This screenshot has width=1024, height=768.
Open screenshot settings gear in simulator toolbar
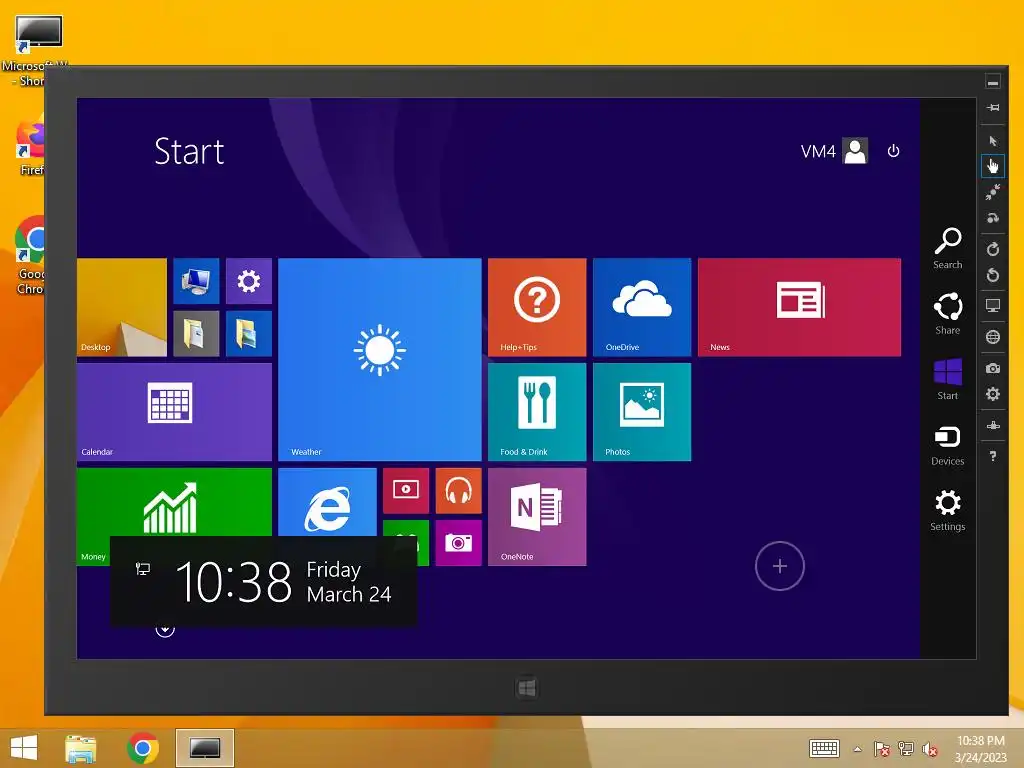pos(993,394)
